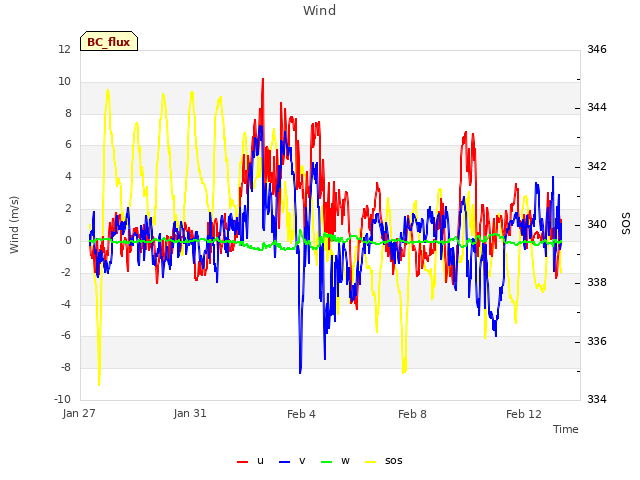Click the blue v legend marker
Viewport: 640px width, 480px height.
pyautogui.click(x=284, y=462)
